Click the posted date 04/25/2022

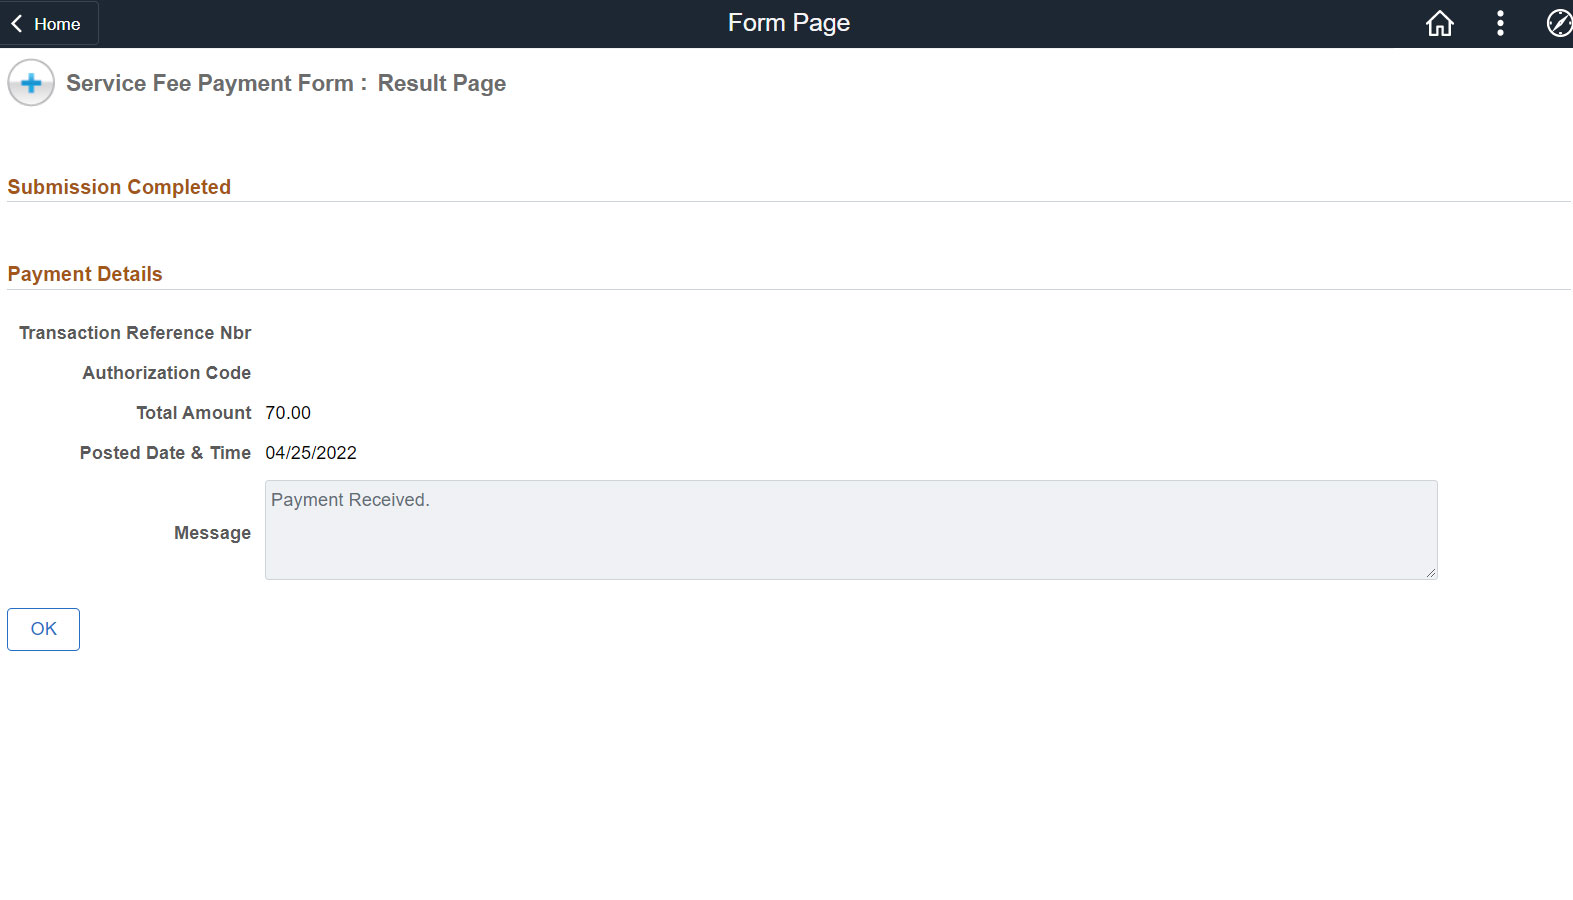[x=311, y=453]
